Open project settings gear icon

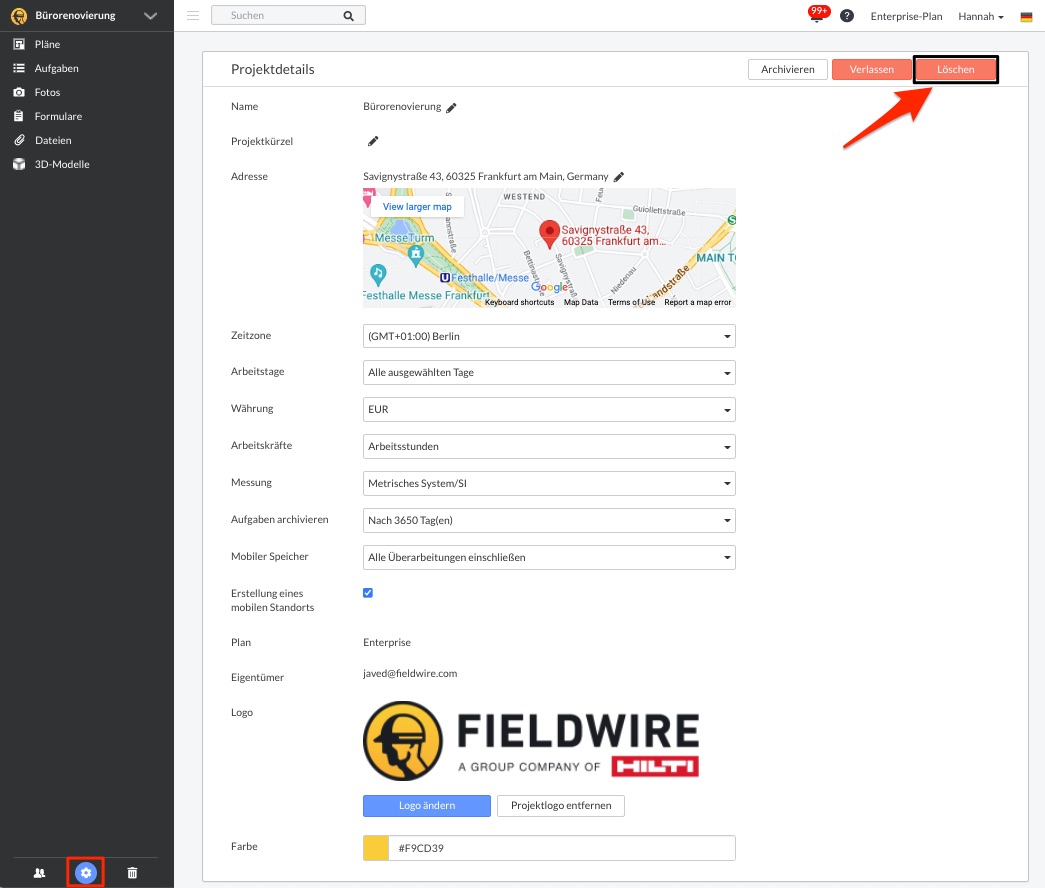pyautogui.click(x=85, y=873)
